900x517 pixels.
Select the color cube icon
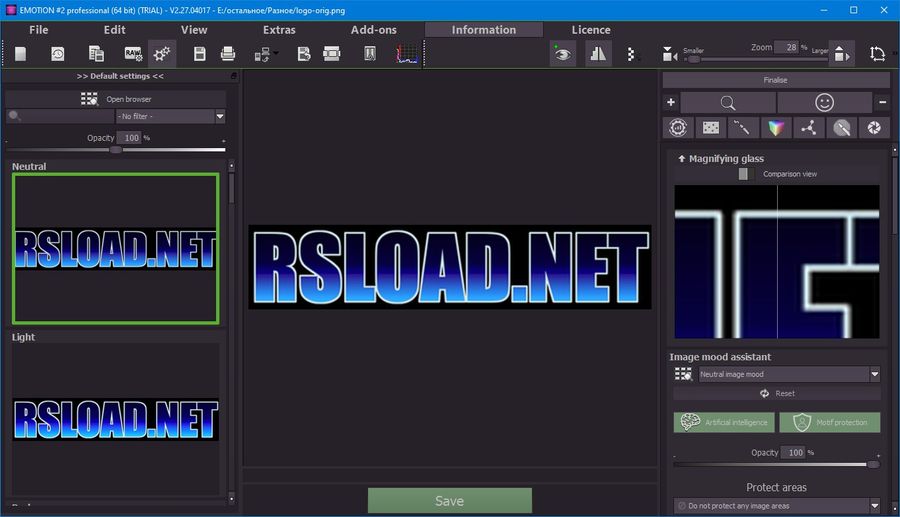click(x=775, y=127)
